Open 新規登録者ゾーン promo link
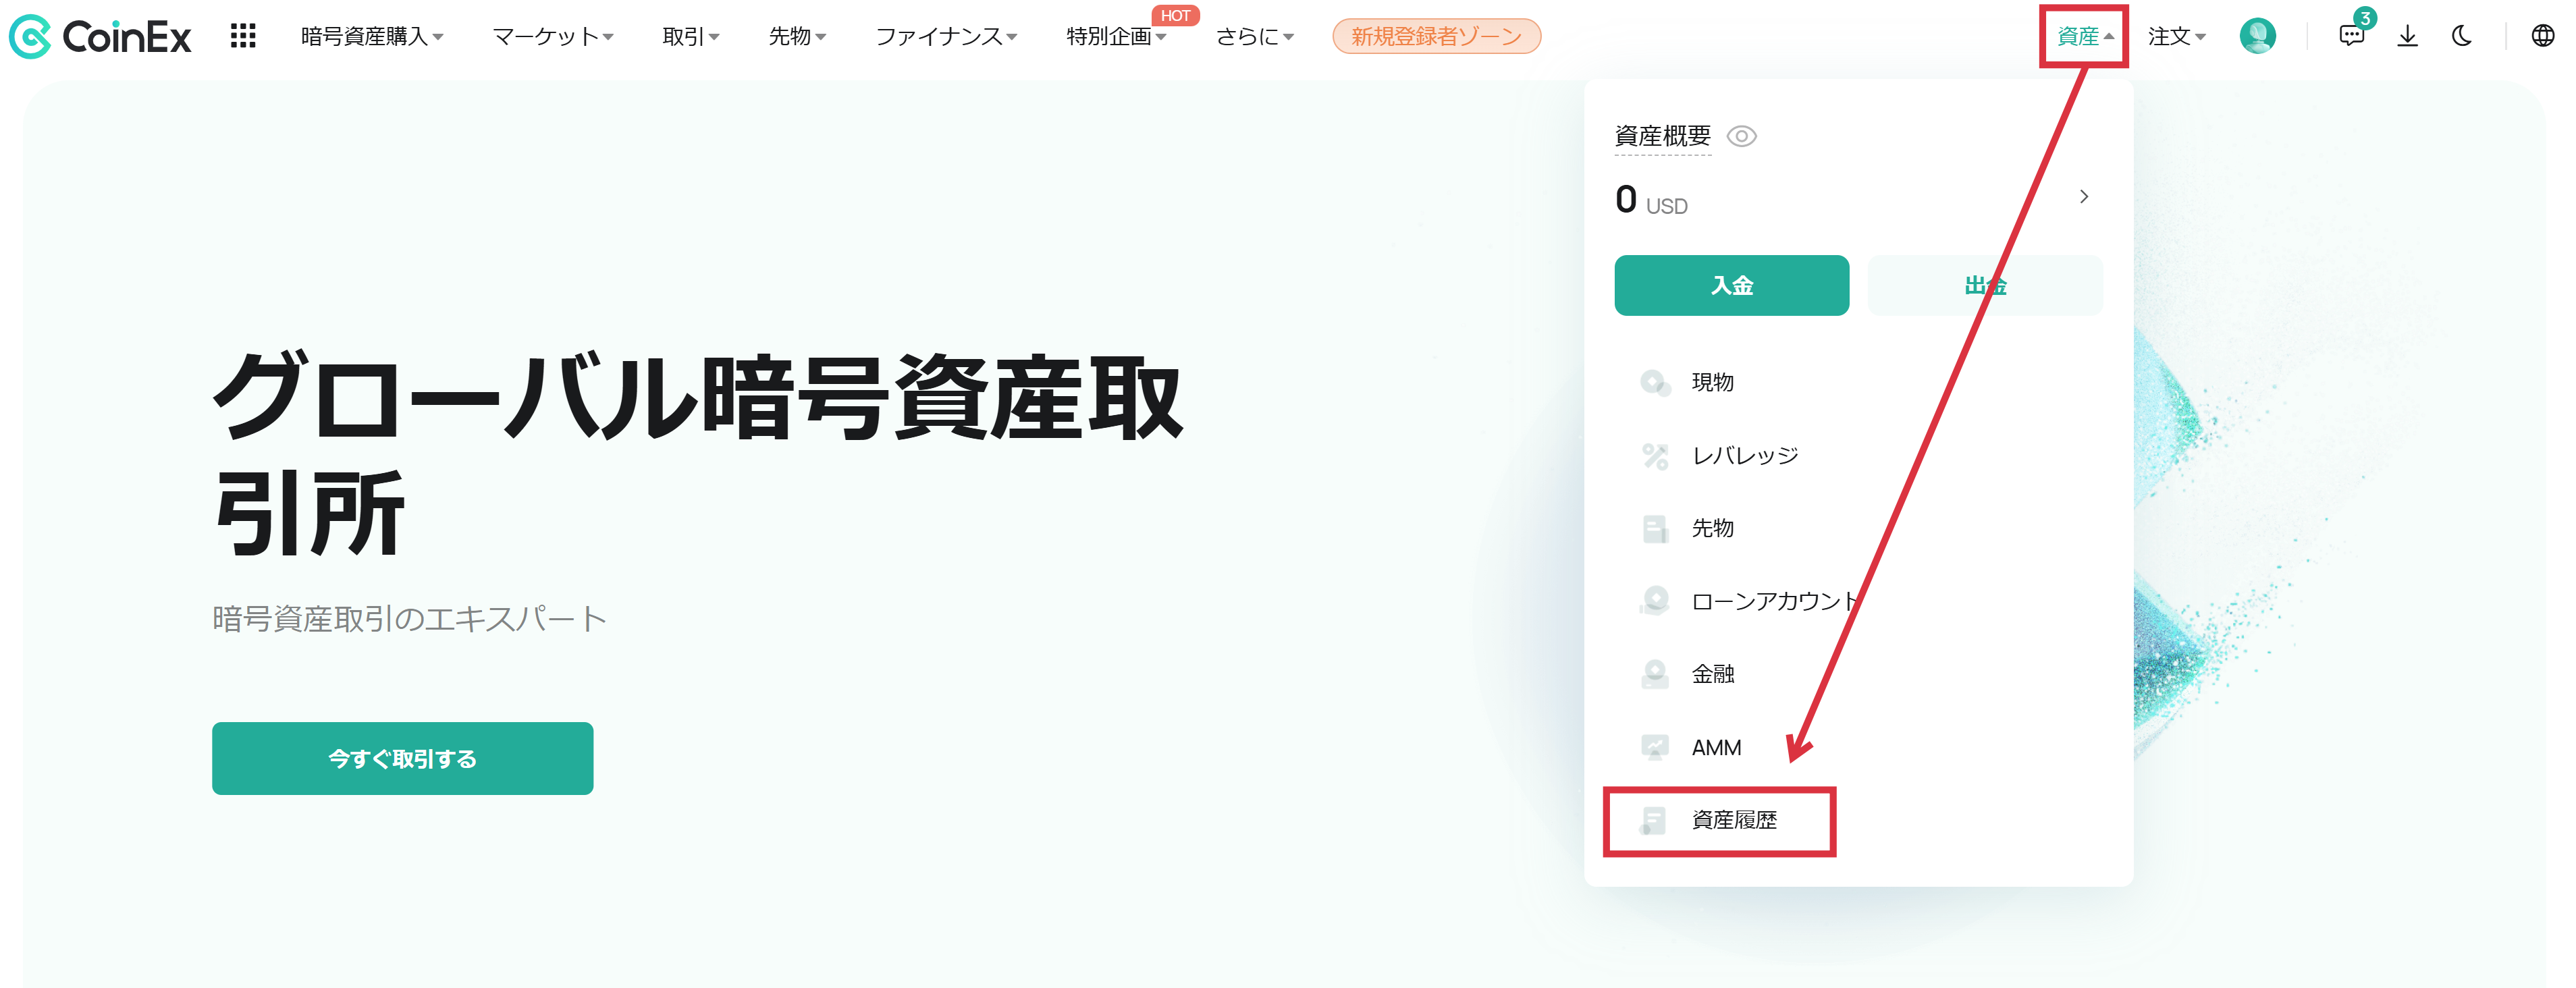 pos(1436,36)
